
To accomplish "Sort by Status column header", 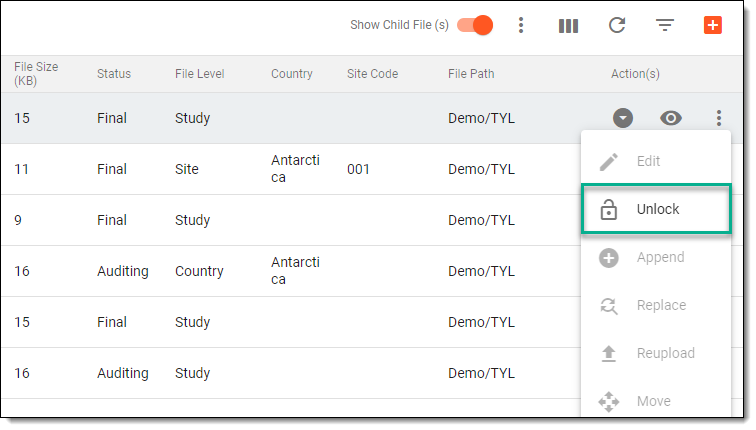I will [114, 74].
